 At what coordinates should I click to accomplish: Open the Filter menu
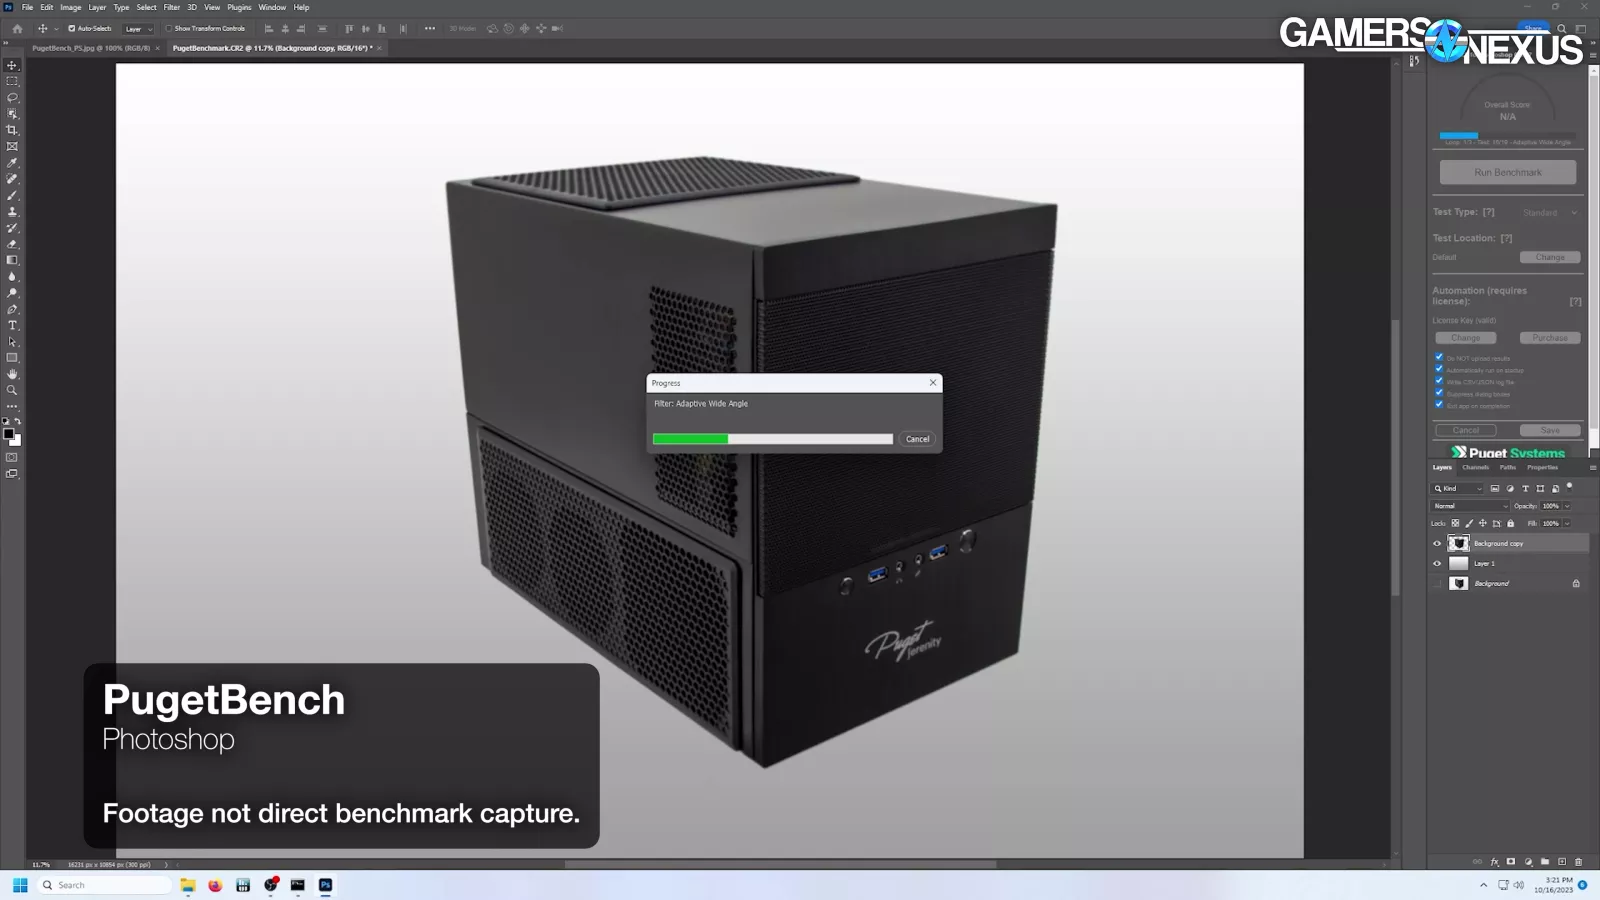171,7
